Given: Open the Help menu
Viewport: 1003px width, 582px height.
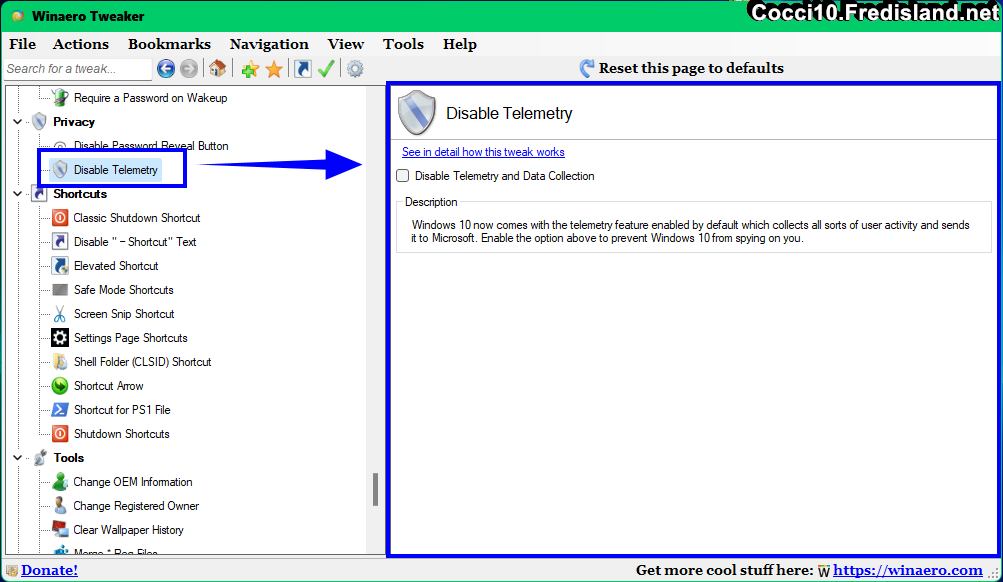Looking at the screenshot, I should (x=459, y=44).
